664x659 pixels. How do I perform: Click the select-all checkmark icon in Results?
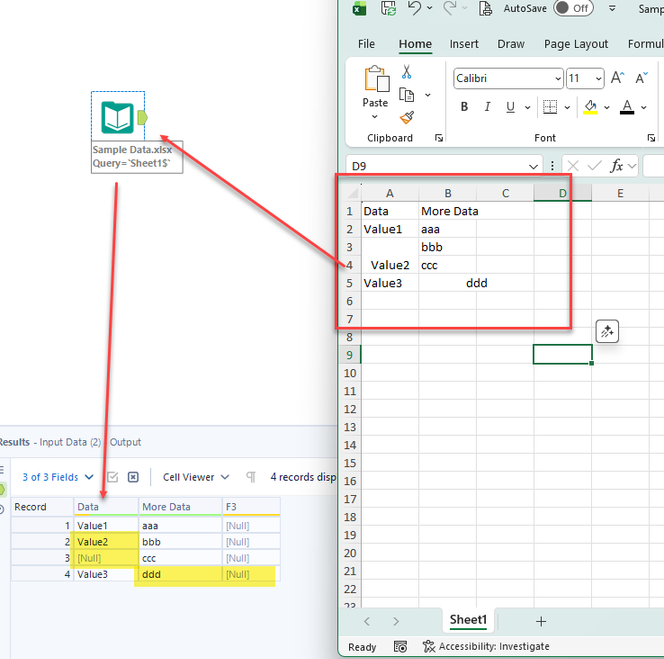(x=113, y=477)
